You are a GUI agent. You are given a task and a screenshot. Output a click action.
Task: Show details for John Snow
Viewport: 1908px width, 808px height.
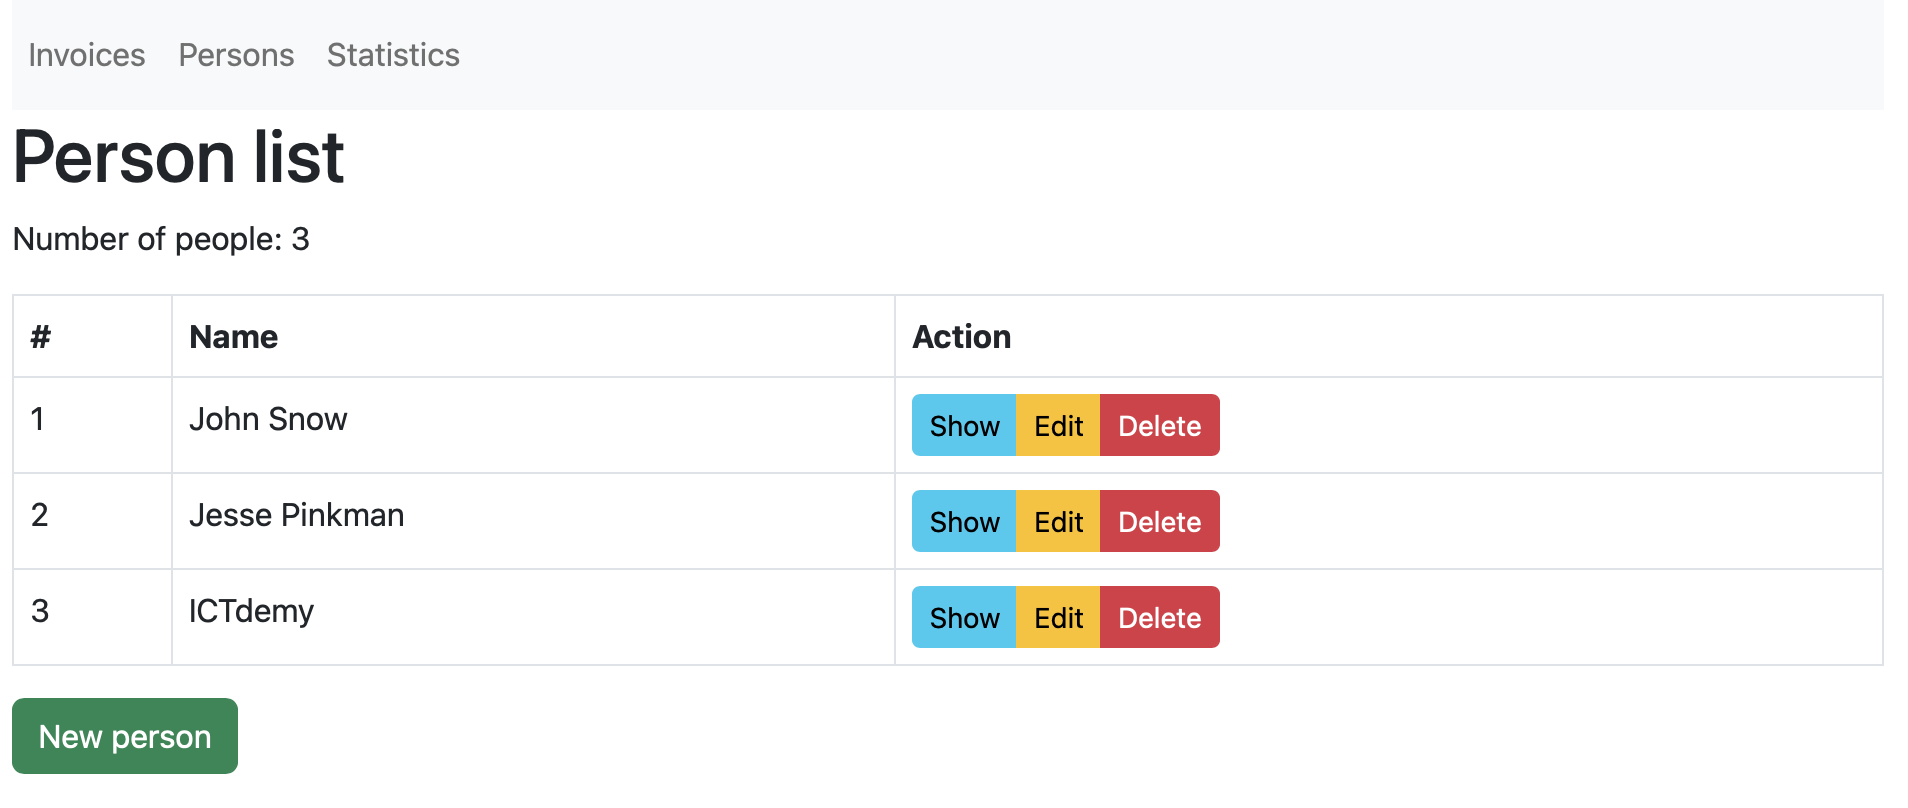[x=964, y=426]
